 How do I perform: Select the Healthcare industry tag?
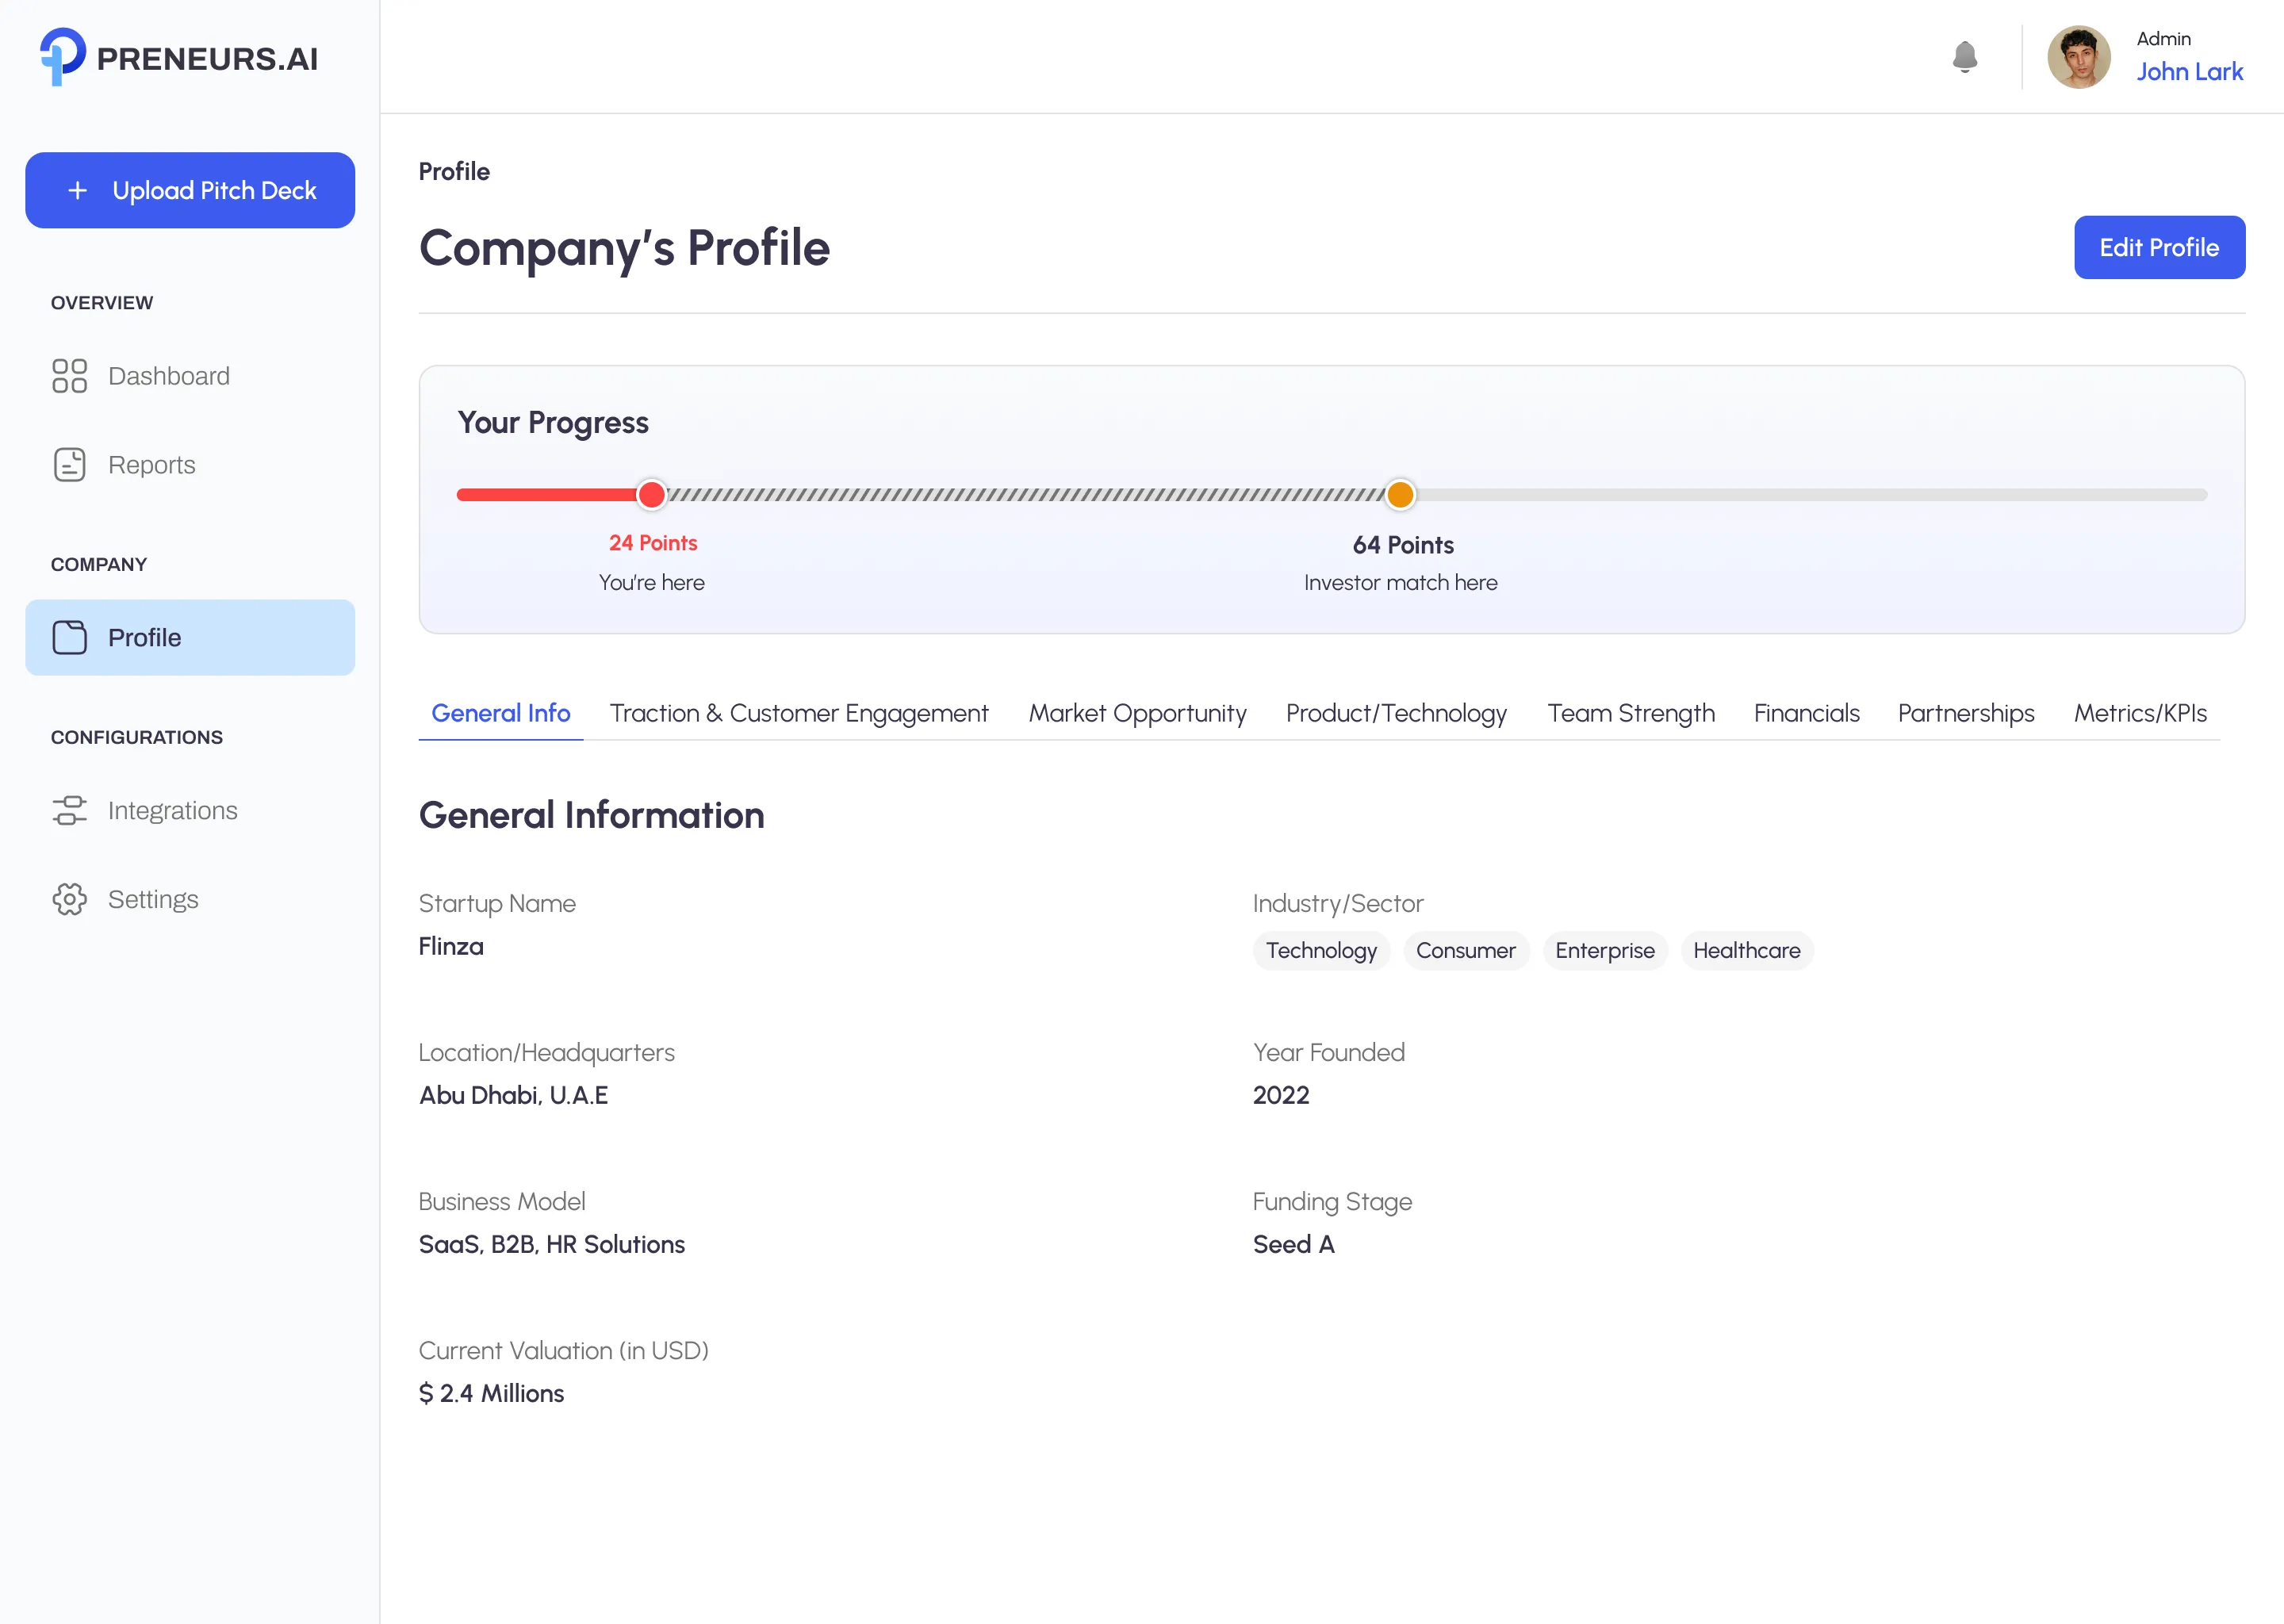[1747, 951]
